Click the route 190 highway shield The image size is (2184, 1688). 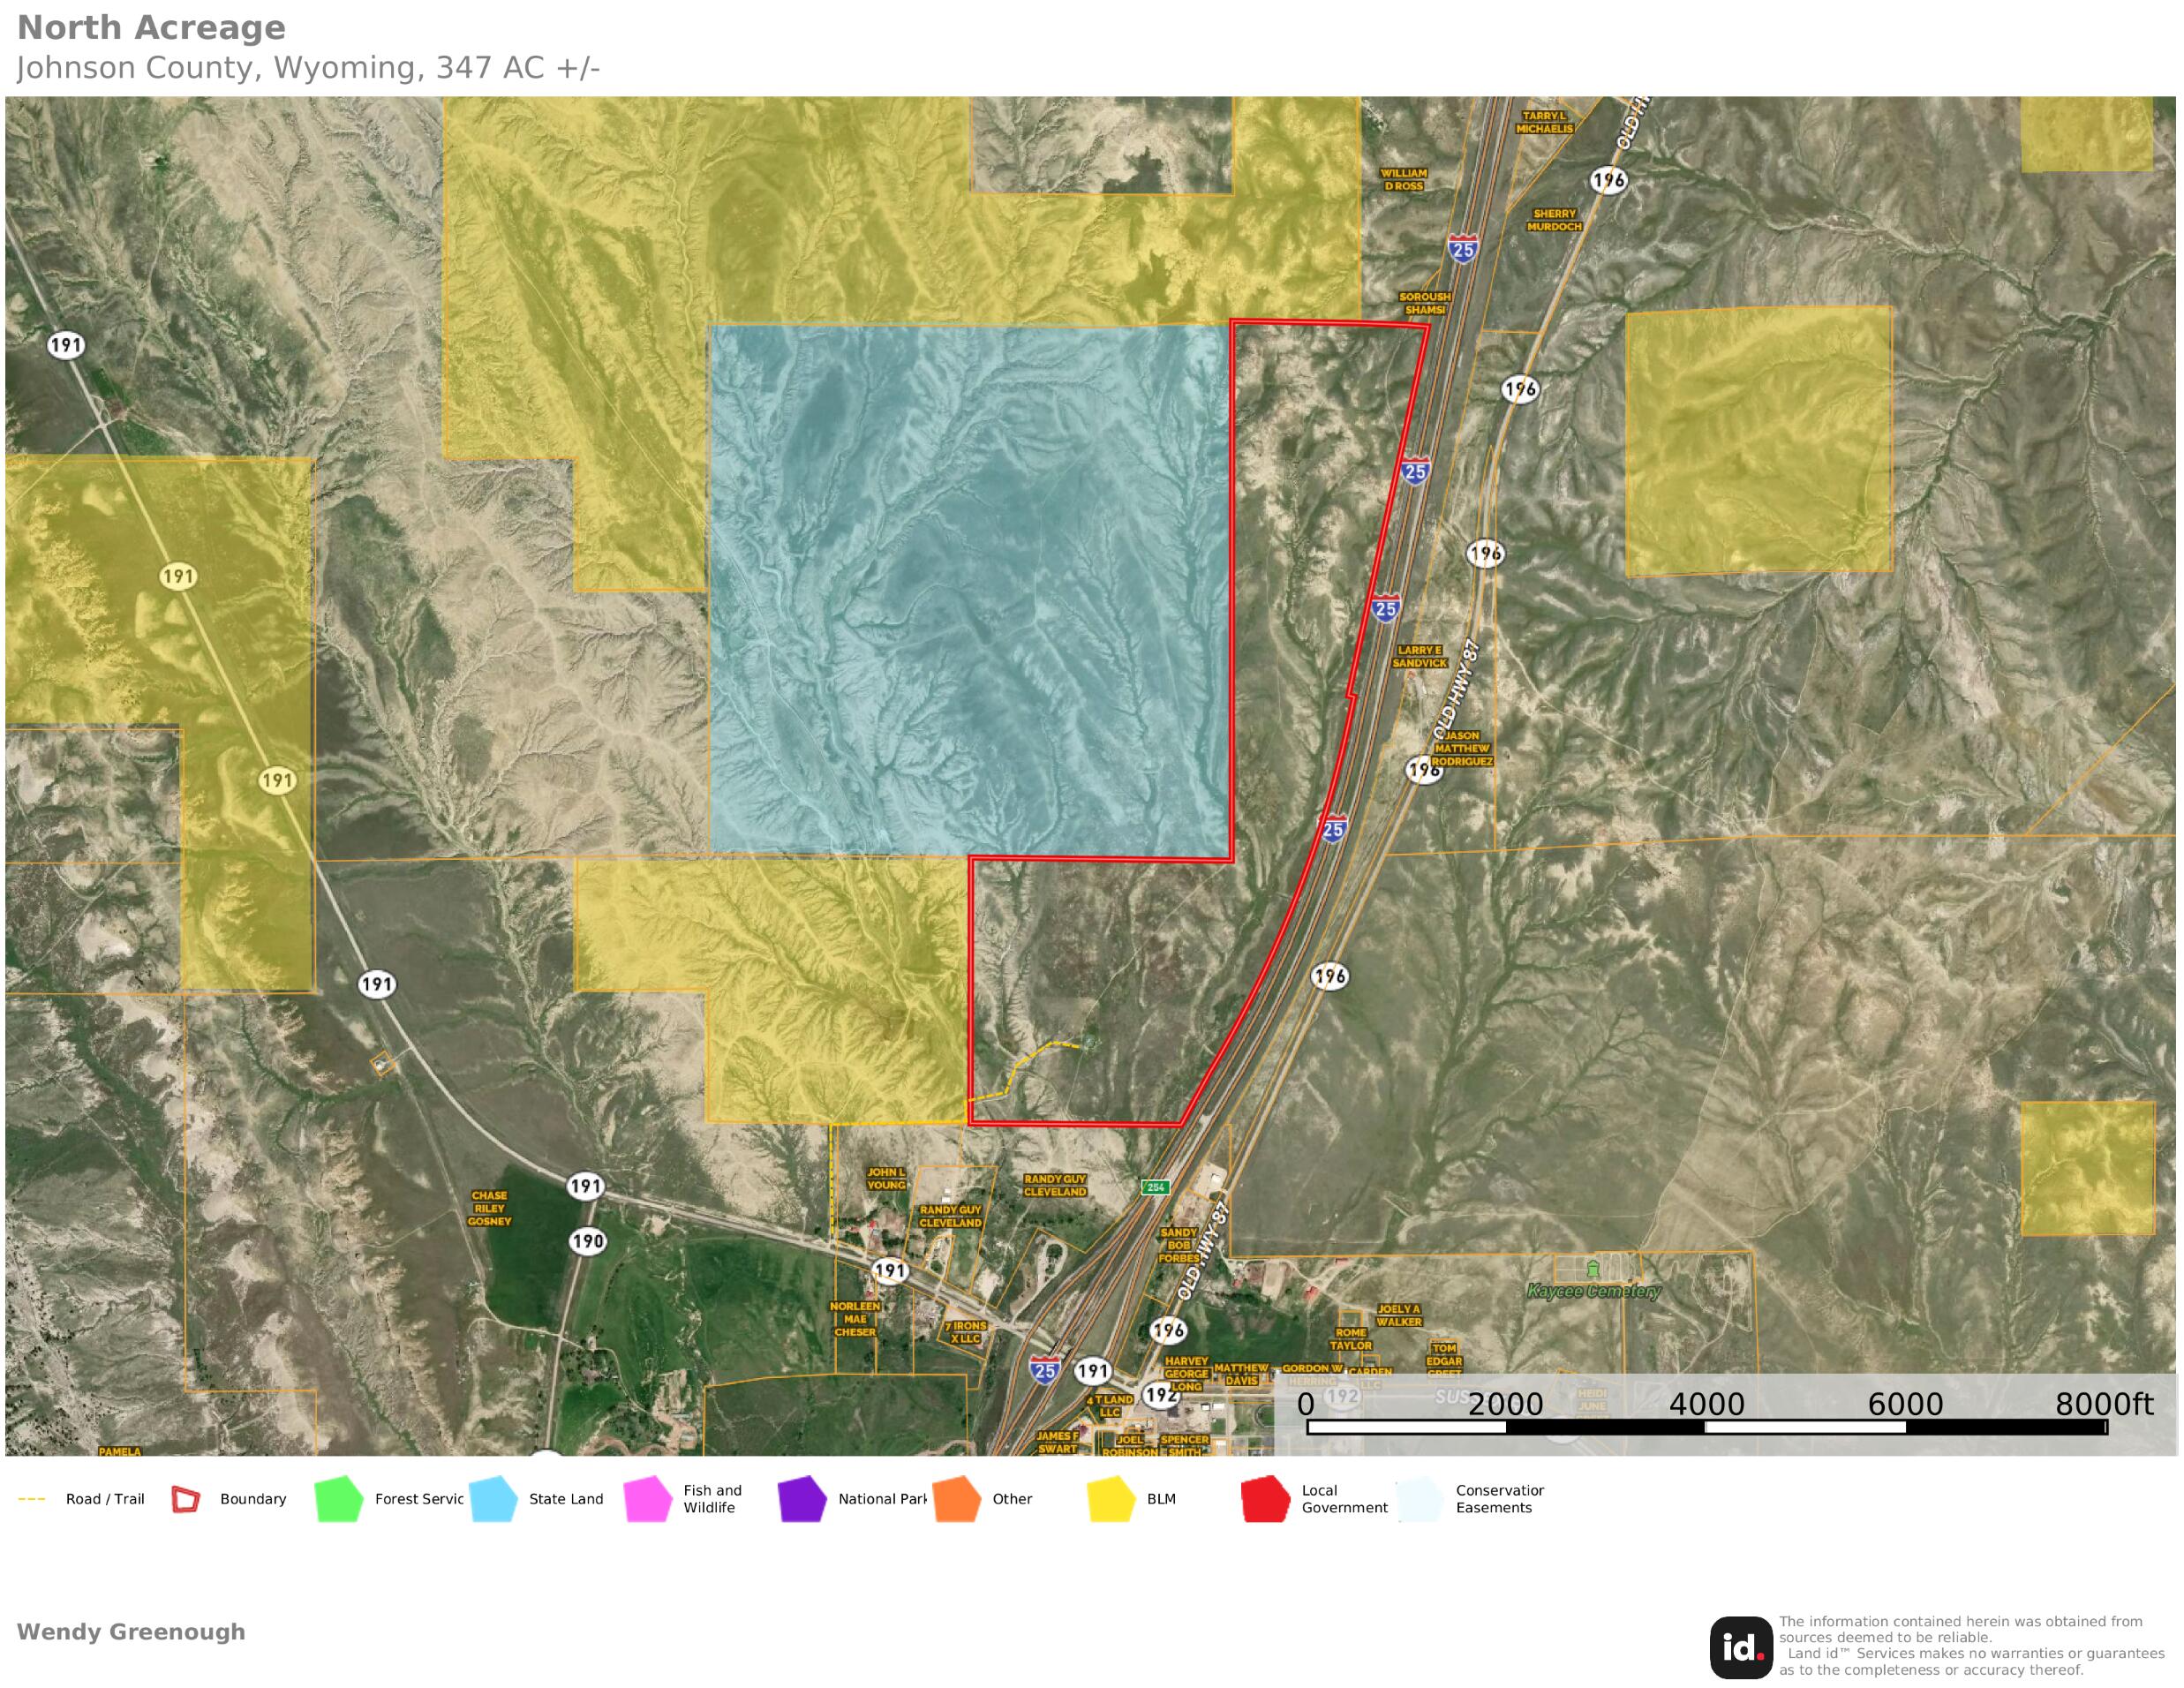587,1241
